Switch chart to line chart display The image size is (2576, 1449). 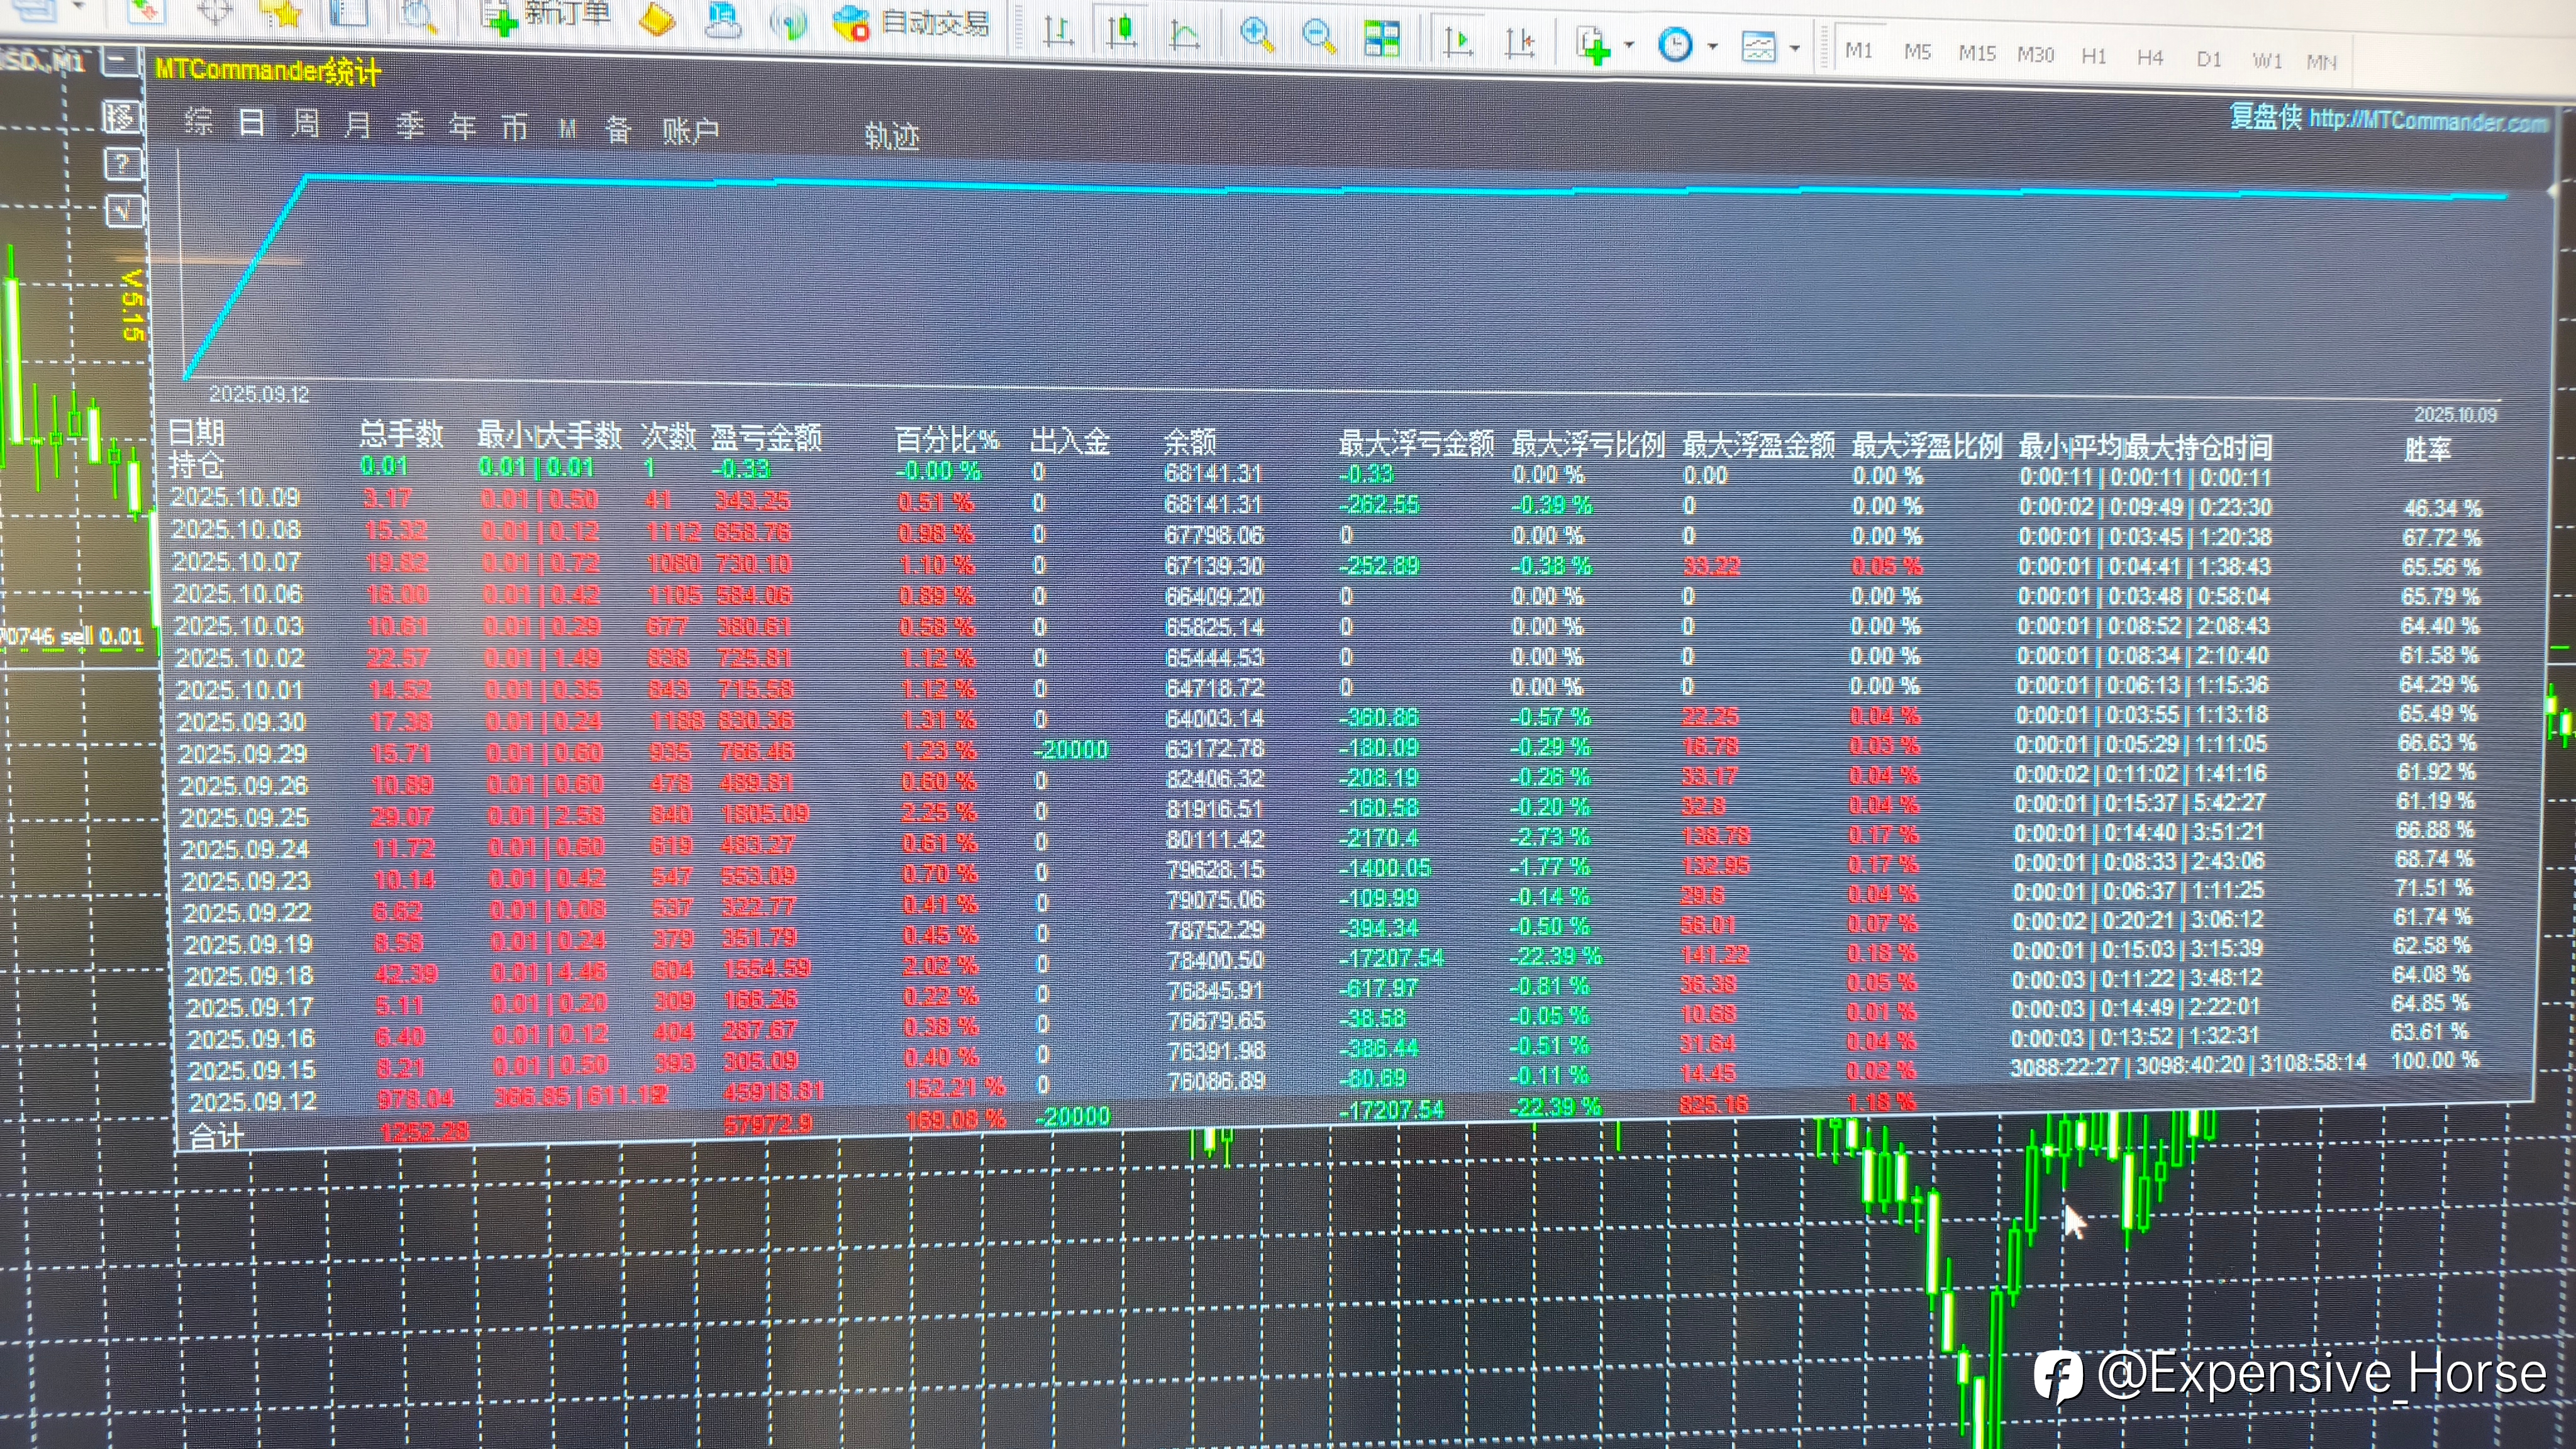coord(1185,35)
